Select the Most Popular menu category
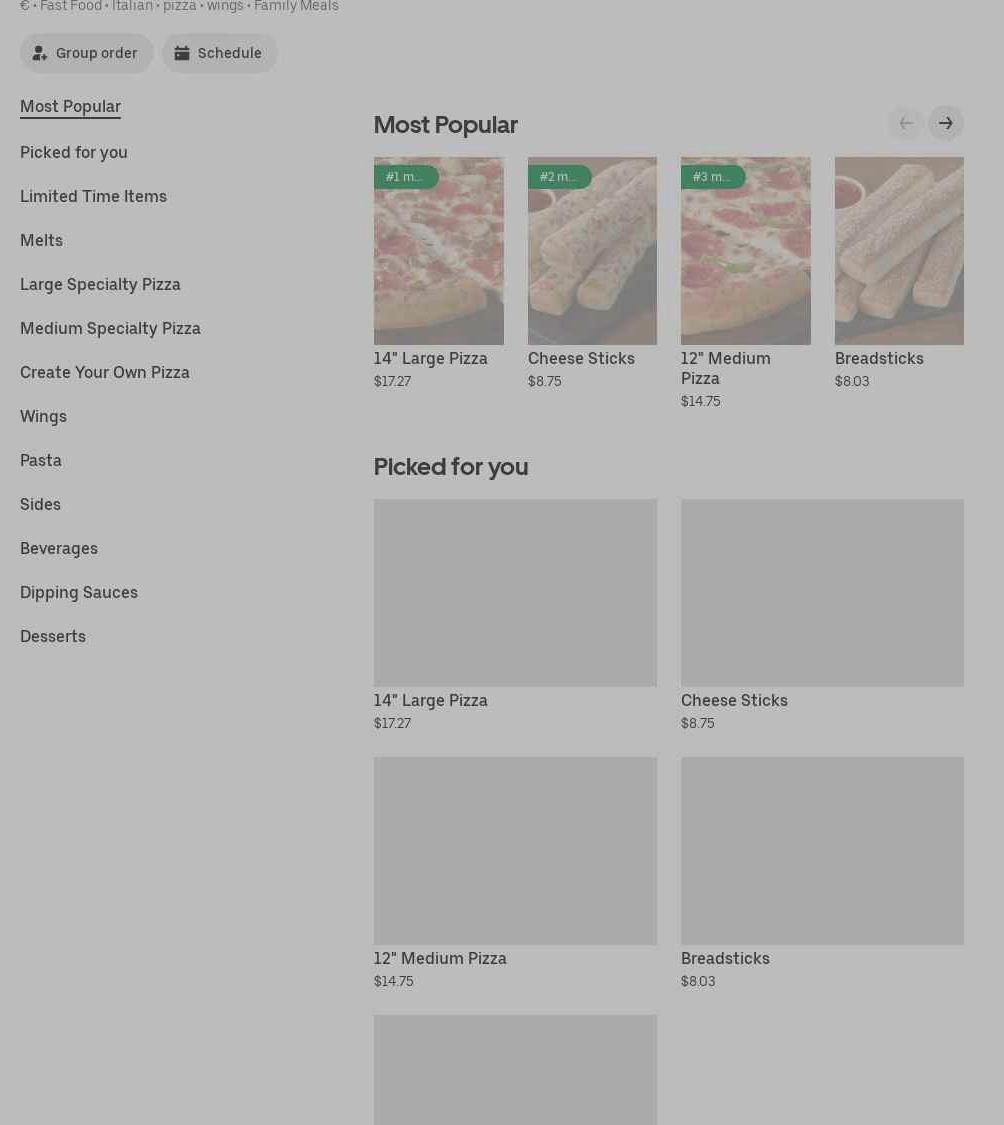 coord(70,106)
